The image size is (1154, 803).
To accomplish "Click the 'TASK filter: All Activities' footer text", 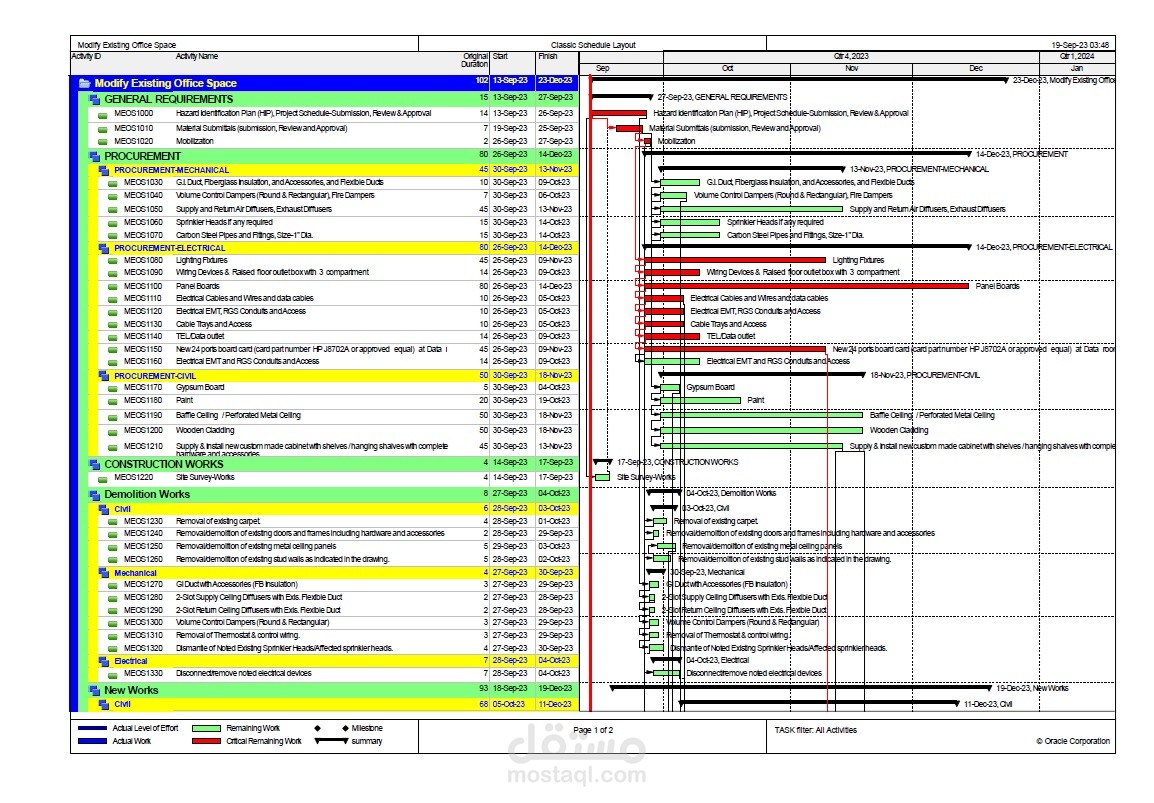I will coord(815,730).
